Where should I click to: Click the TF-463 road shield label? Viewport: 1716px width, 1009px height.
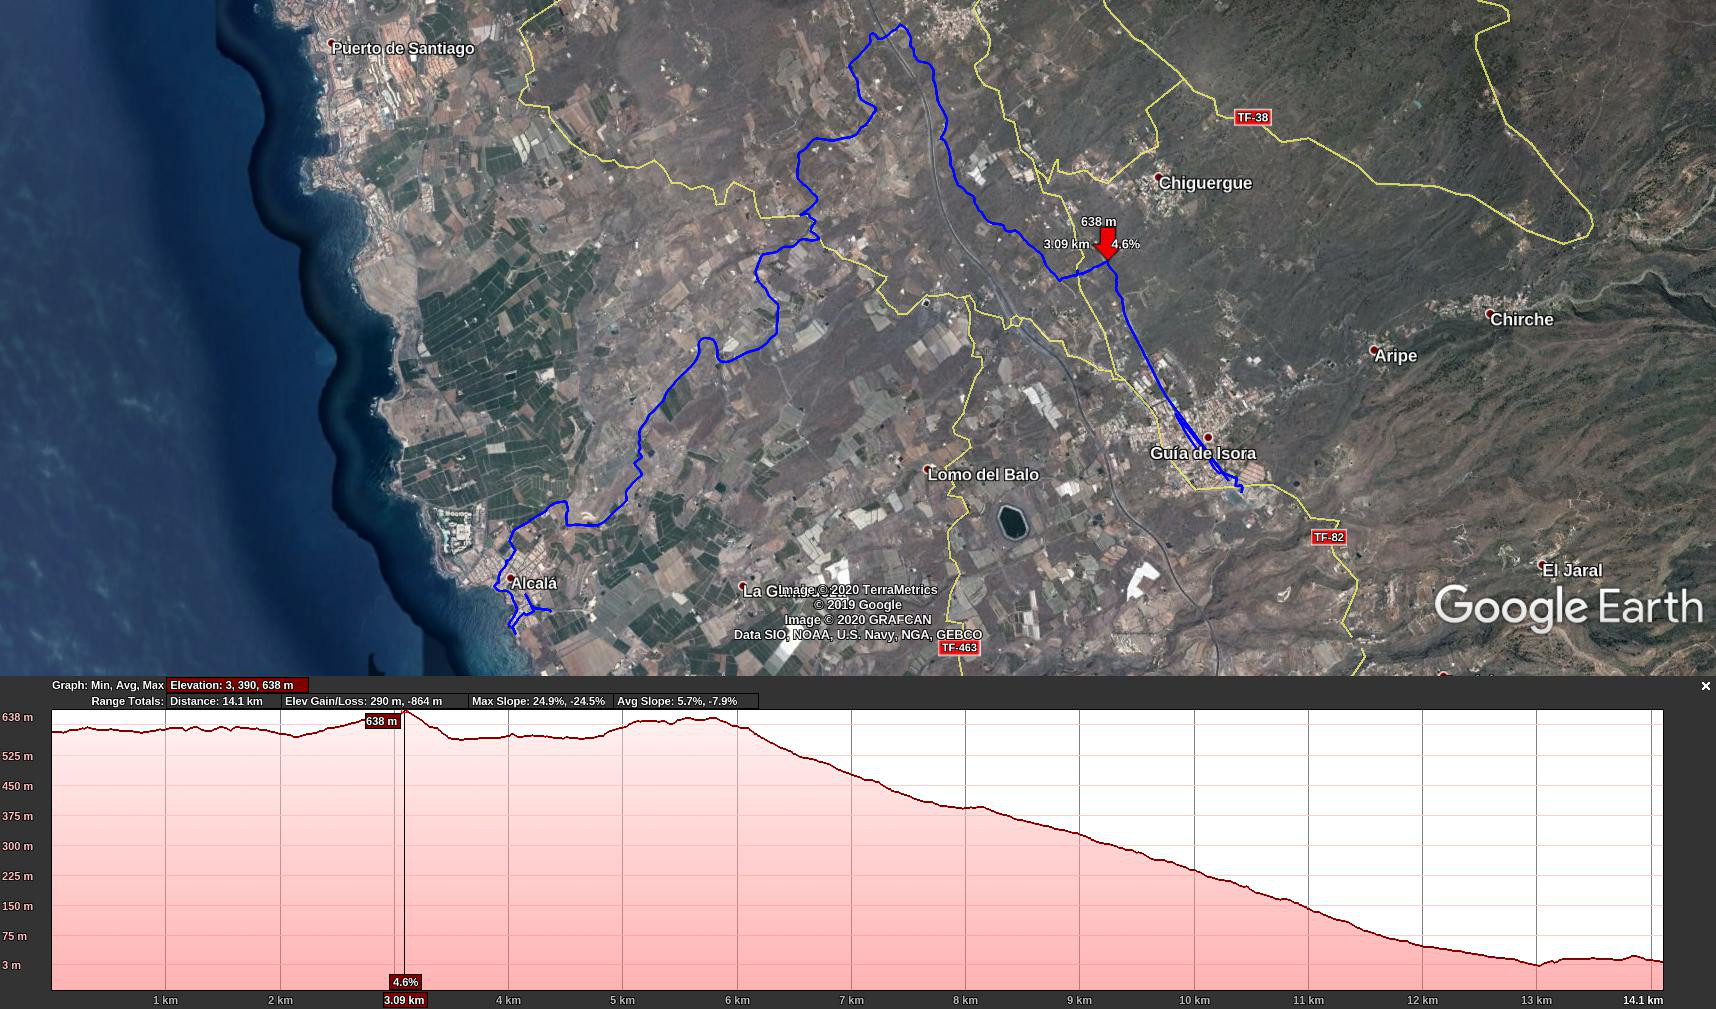(960, 647)
